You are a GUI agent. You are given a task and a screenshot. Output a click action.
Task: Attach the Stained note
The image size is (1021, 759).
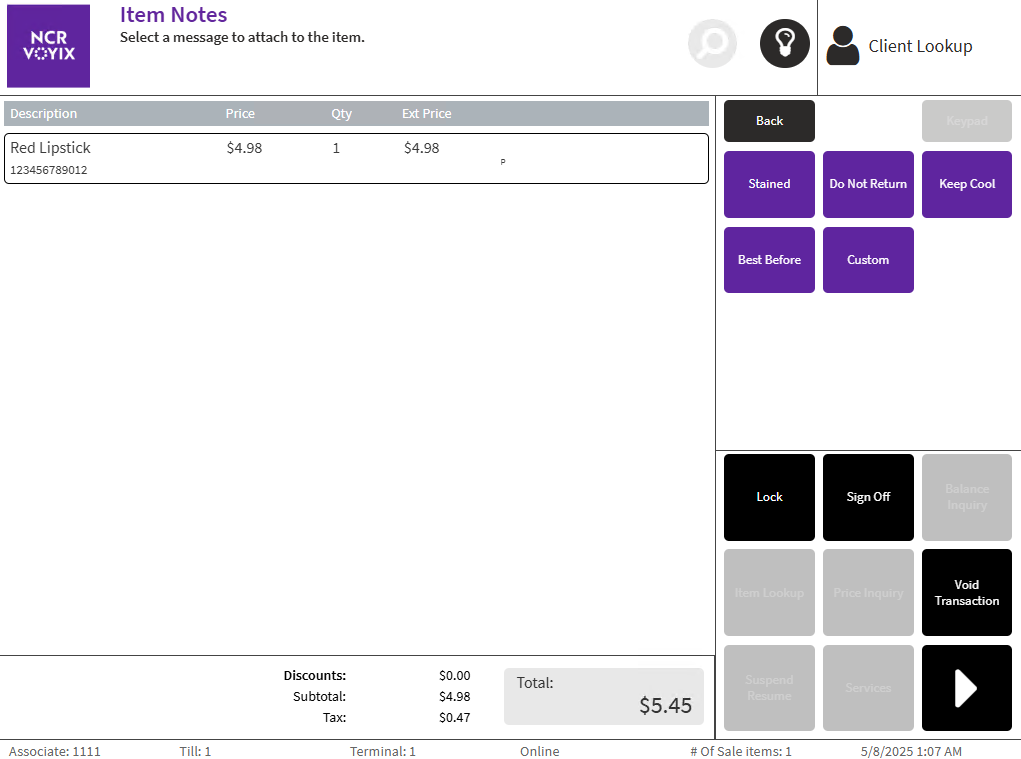point(769,184)
